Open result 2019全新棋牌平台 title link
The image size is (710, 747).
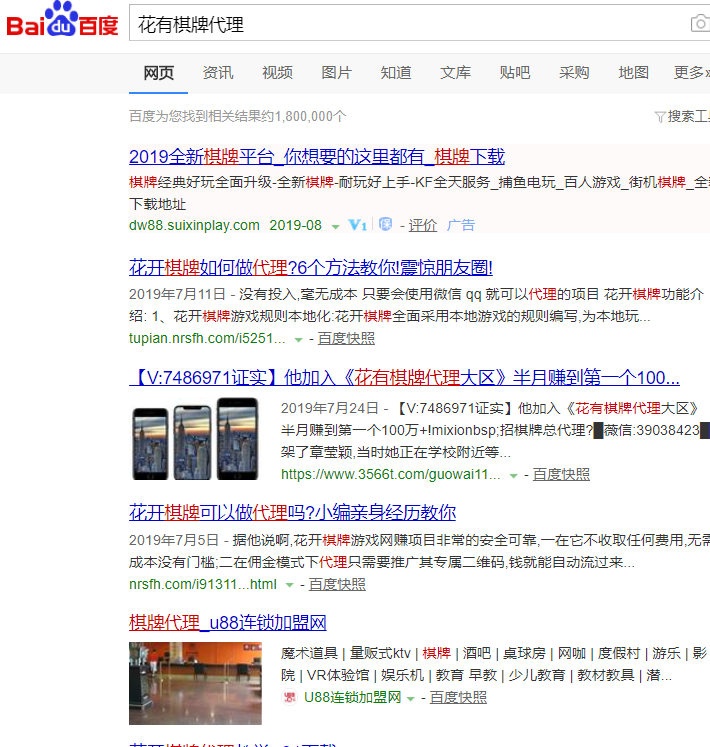(317, 157)
